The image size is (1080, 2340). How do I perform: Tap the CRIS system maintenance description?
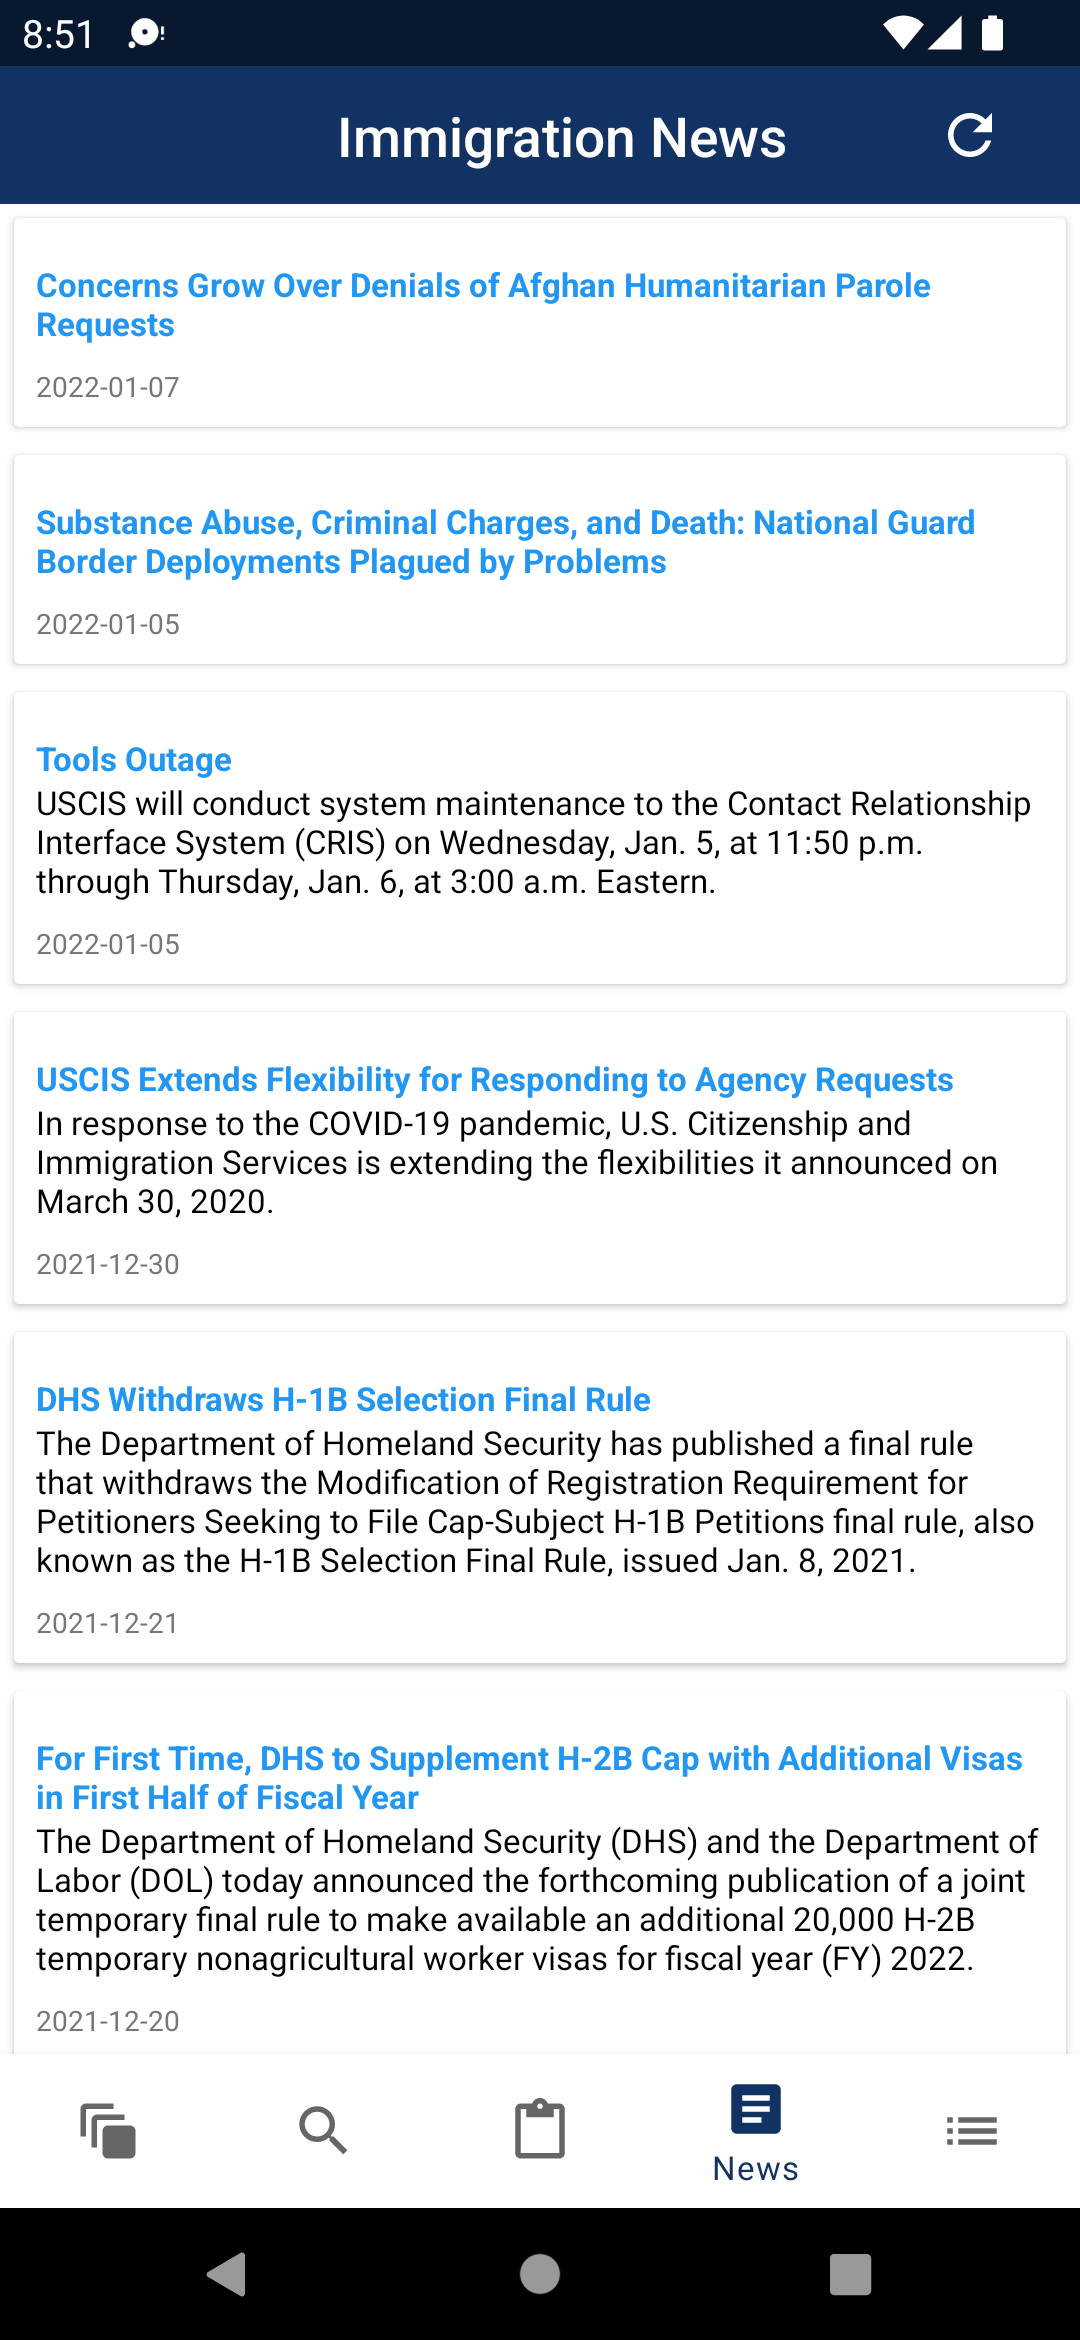tap(534, 843)
